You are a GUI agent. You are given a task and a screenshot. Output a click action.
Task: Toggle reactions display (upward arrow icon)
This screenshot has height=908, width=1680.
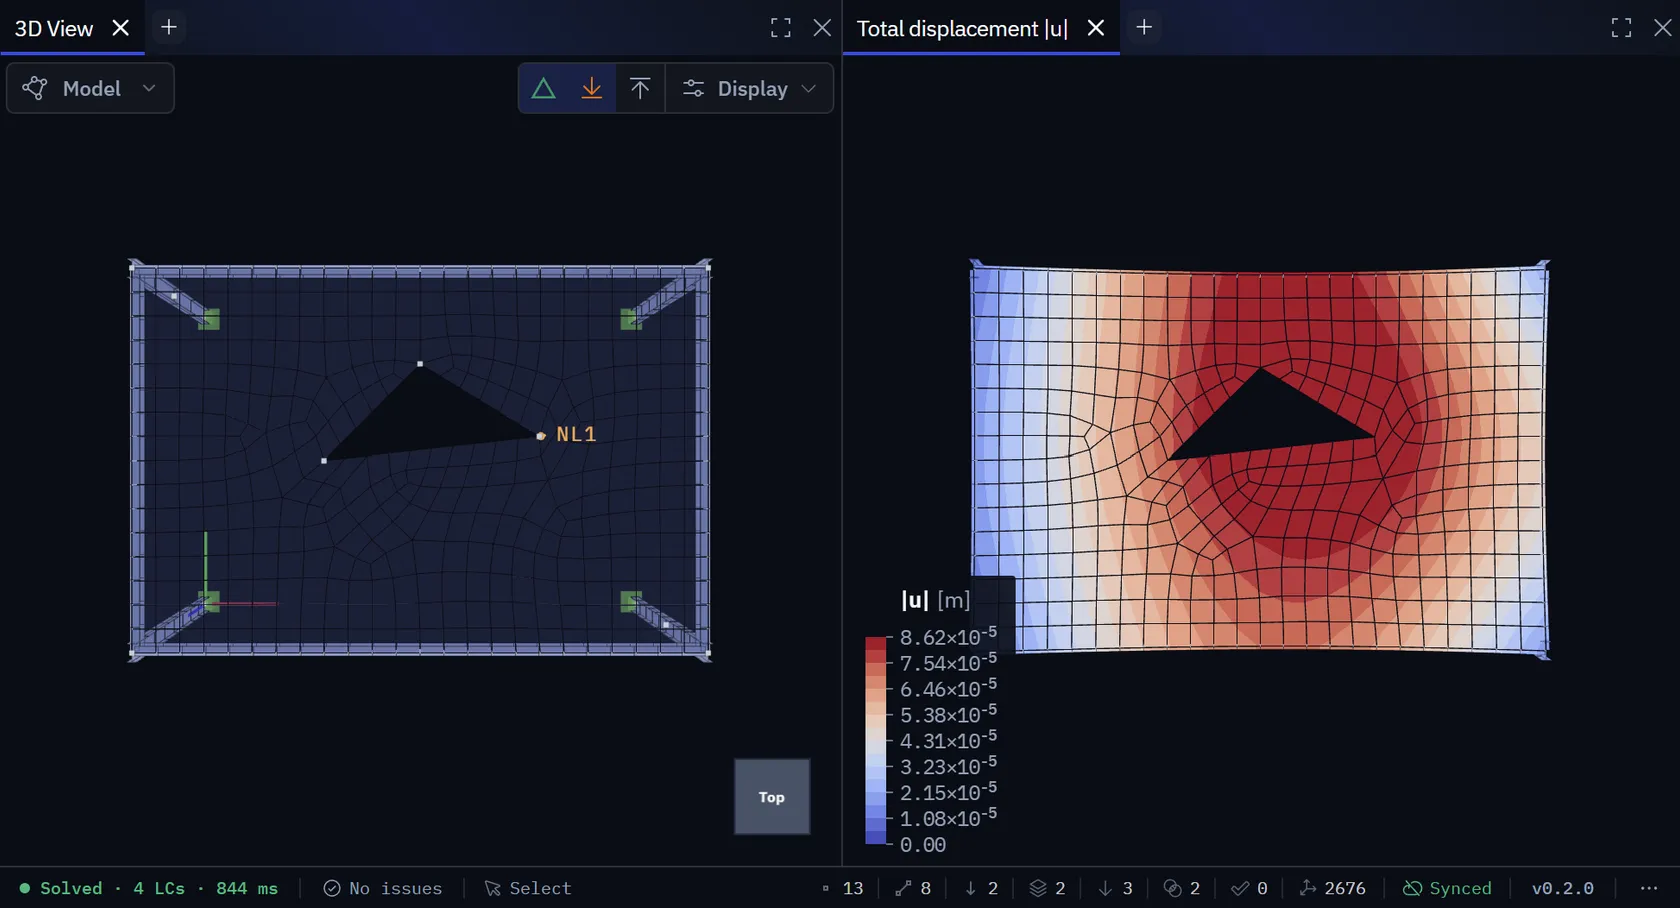click(640, 89)
